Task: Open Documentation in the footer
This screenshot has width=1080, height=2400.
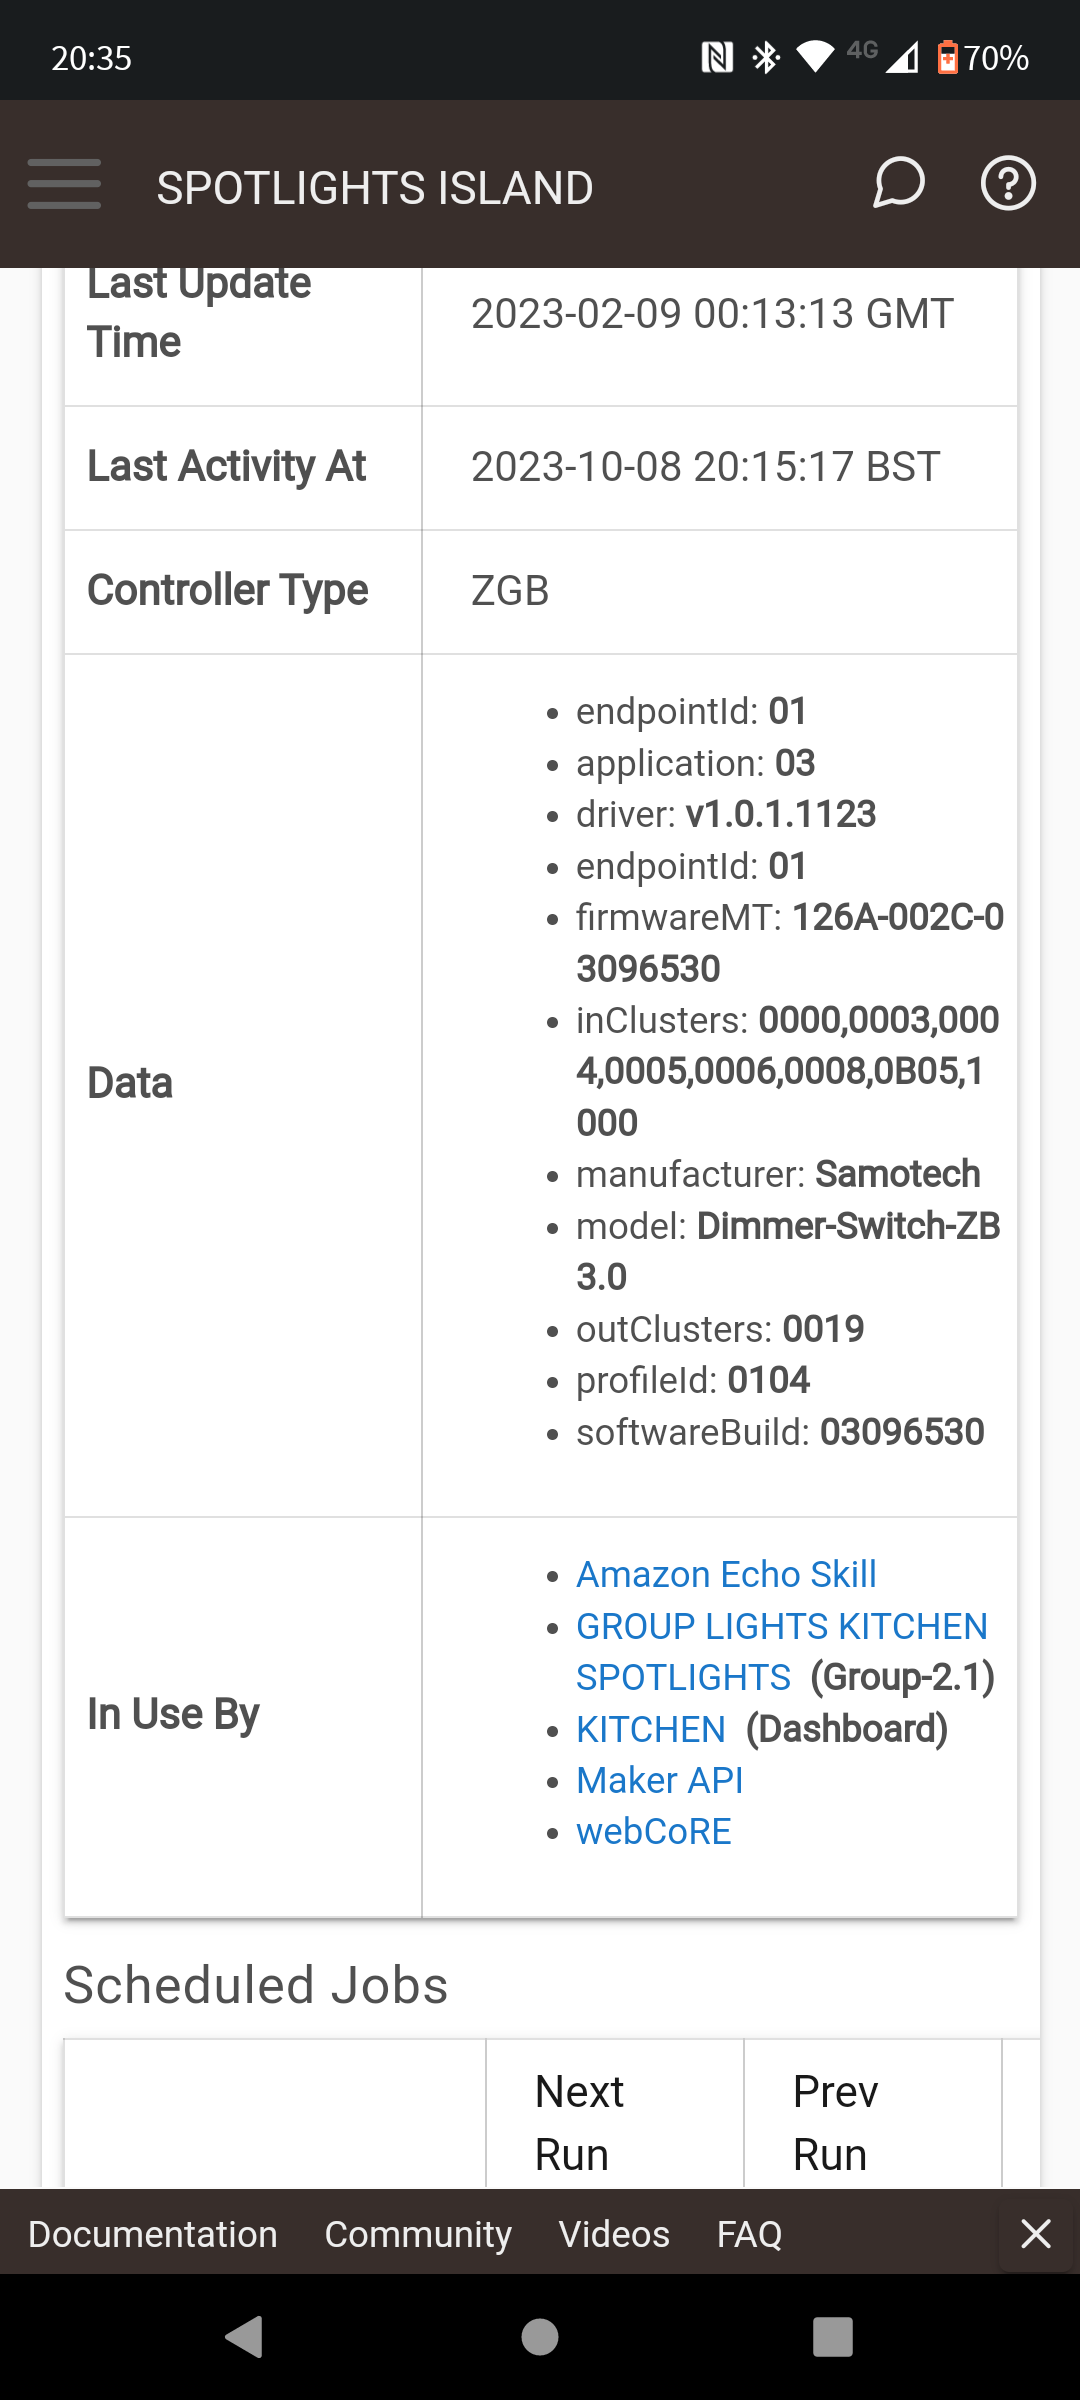Action: [152, 2234]
